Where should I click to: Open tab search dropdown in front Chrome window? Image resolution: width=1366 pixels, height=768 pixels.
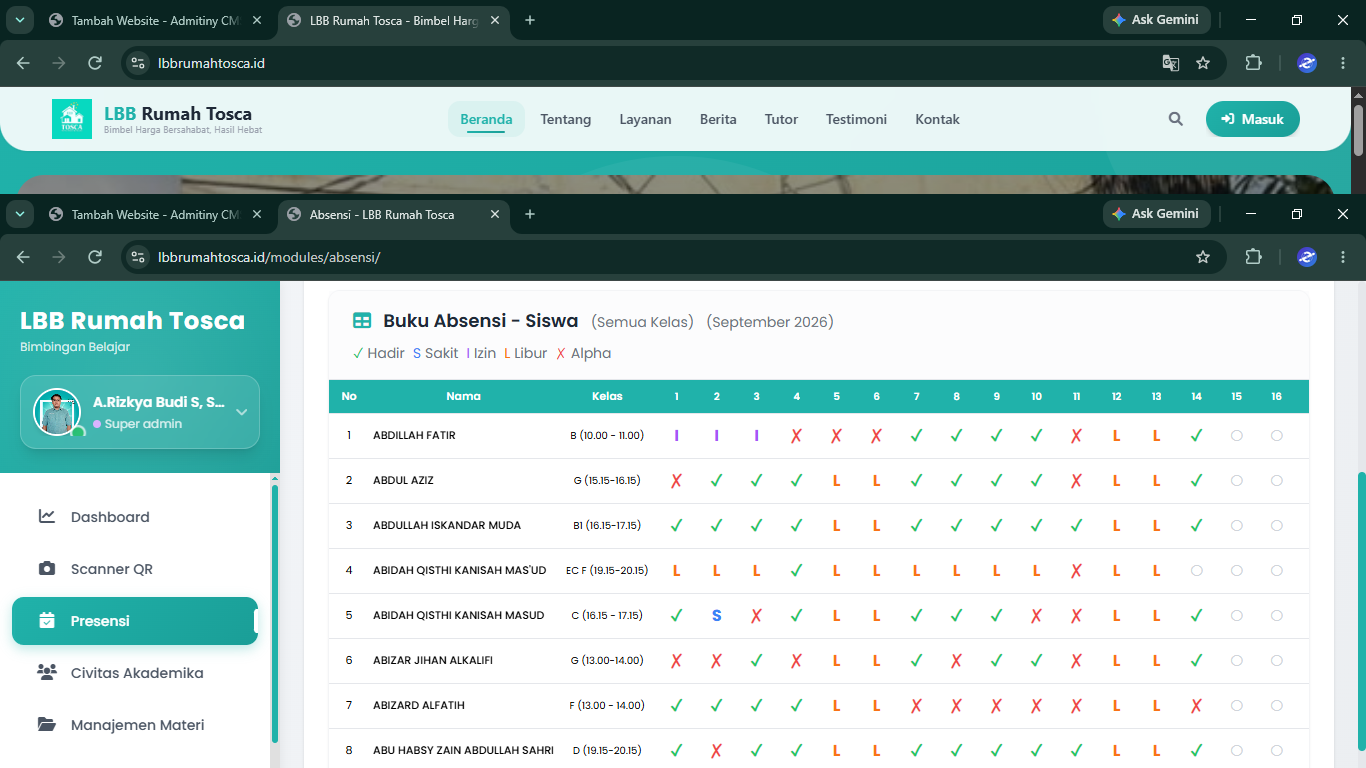20,214
